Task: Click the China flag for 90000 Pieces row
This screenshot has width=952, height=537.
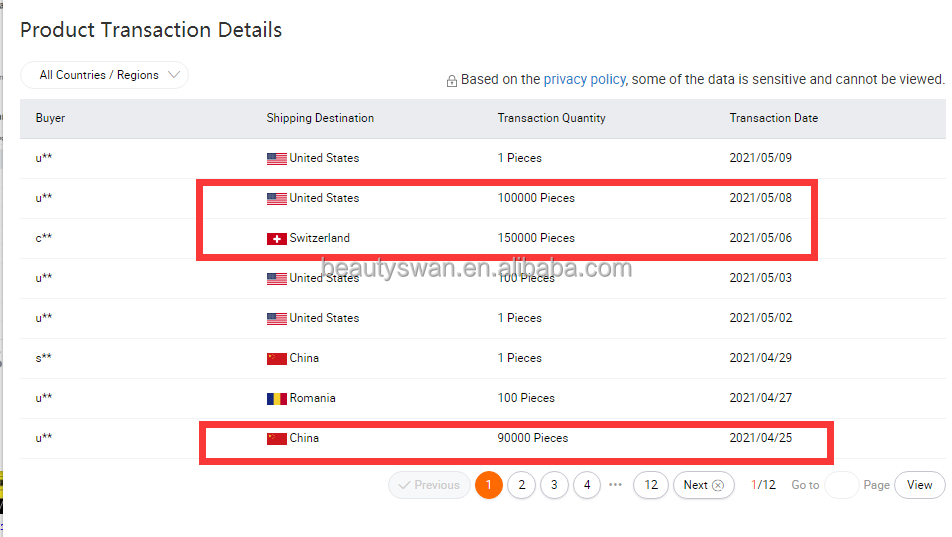Action: [277, 439]
